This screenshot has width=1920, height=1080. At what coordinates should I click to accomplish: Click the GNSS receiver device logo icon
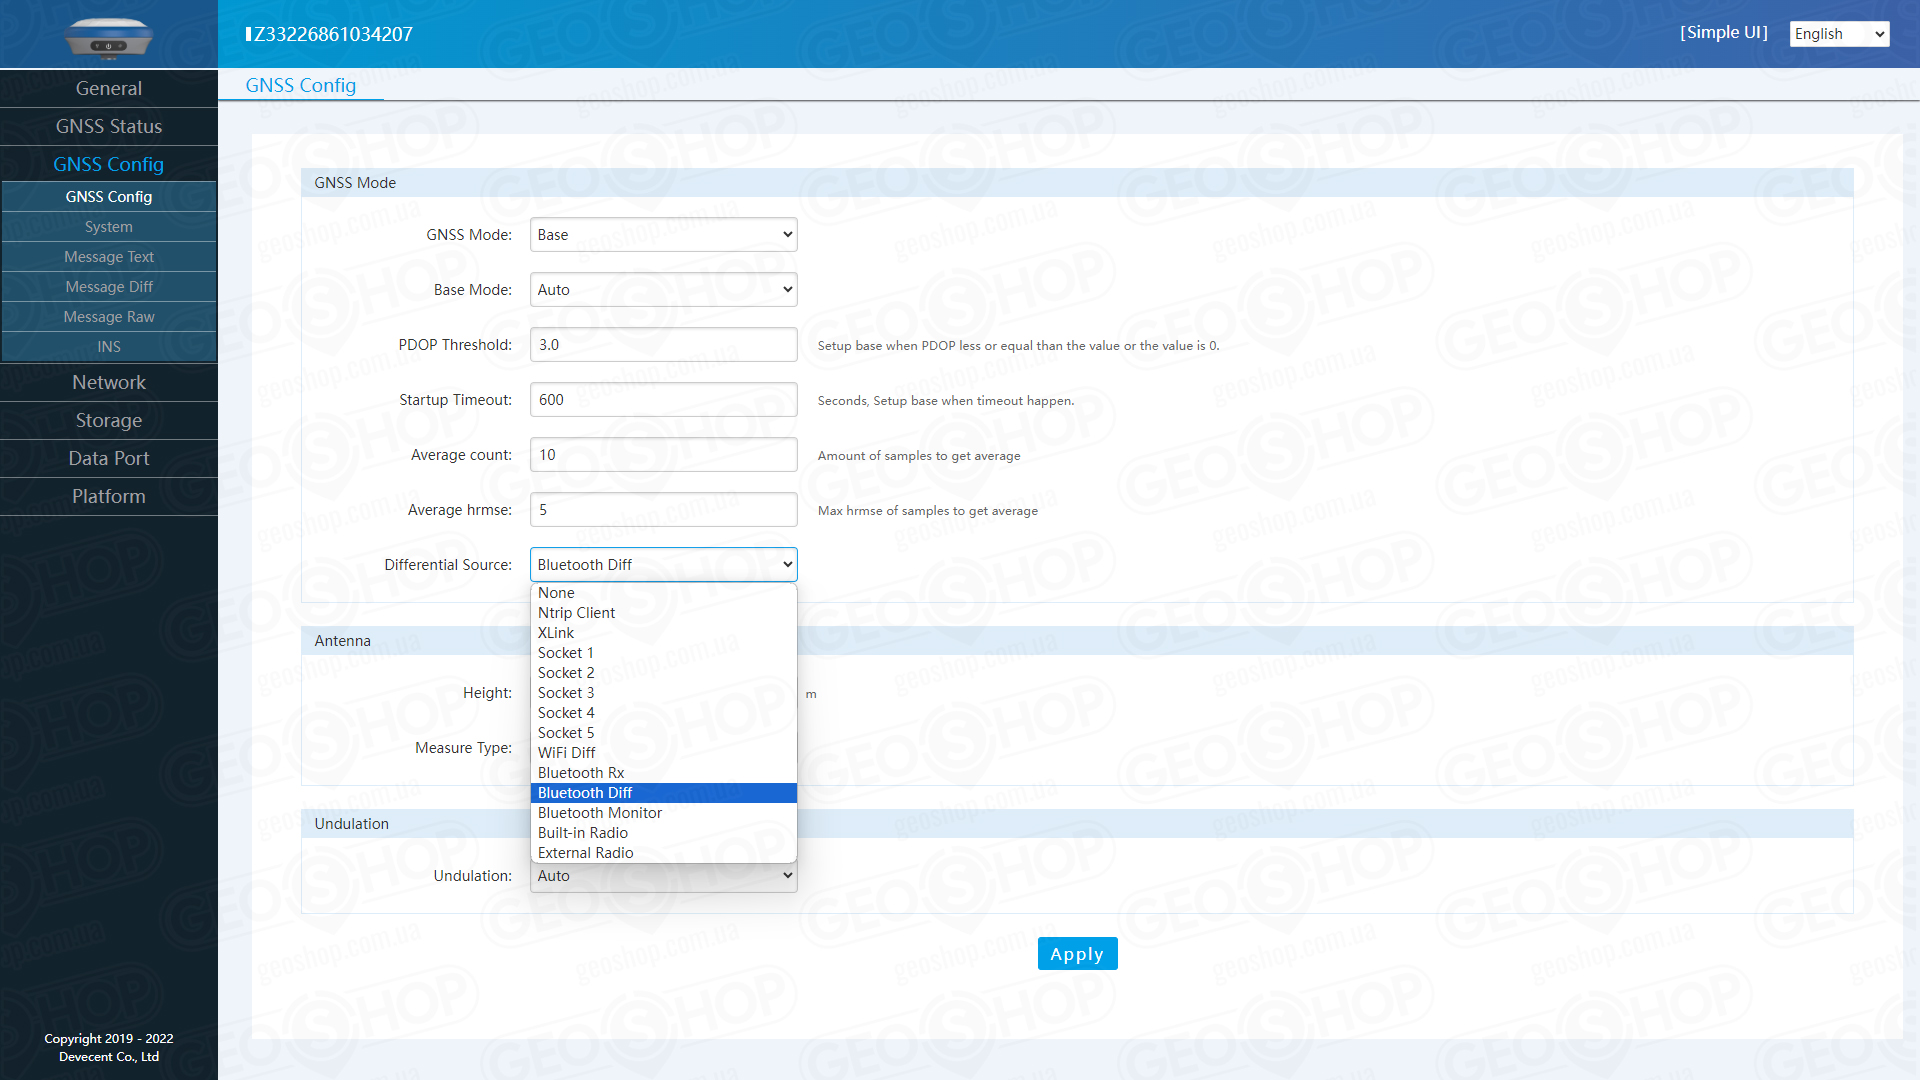click(108, 37)
